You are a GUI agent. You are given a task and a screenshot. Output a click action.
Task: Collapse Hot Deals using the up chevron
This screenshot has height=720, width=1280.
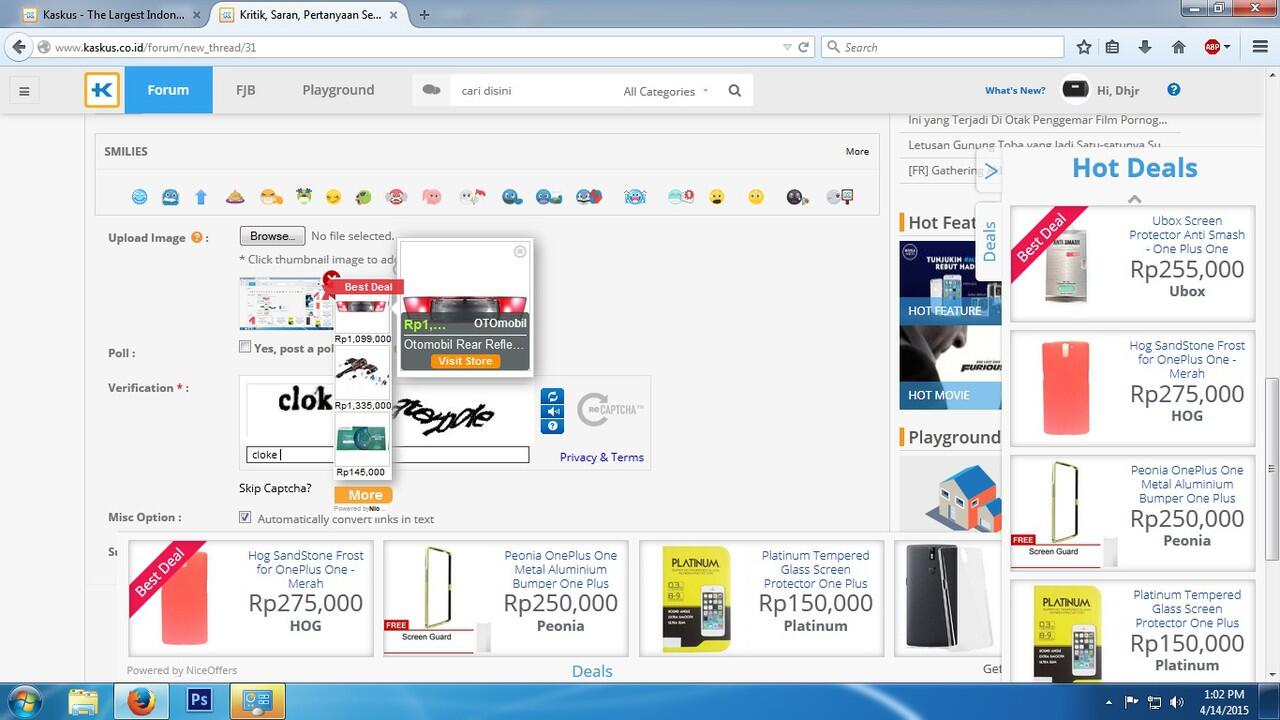[1134, 199]
